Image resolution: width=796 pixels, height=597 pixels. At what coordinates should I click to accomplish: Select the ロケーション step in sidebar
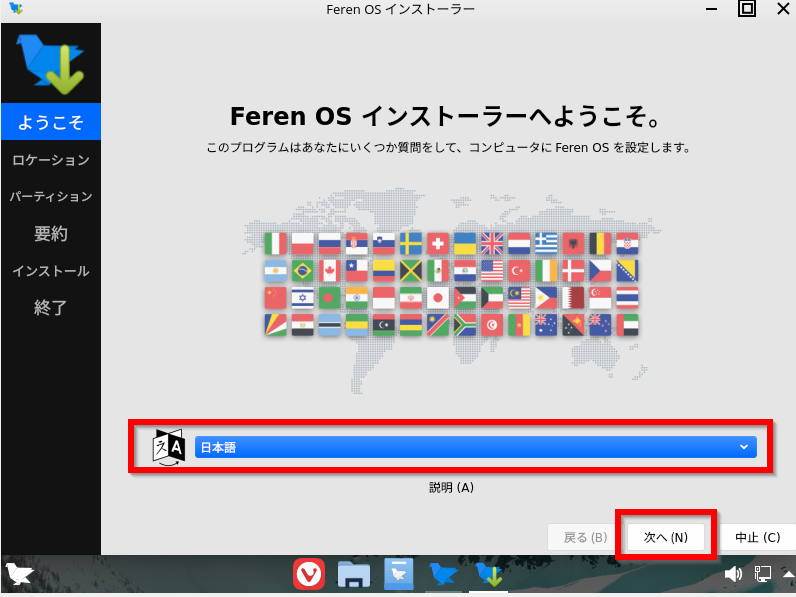coord(51,160)
